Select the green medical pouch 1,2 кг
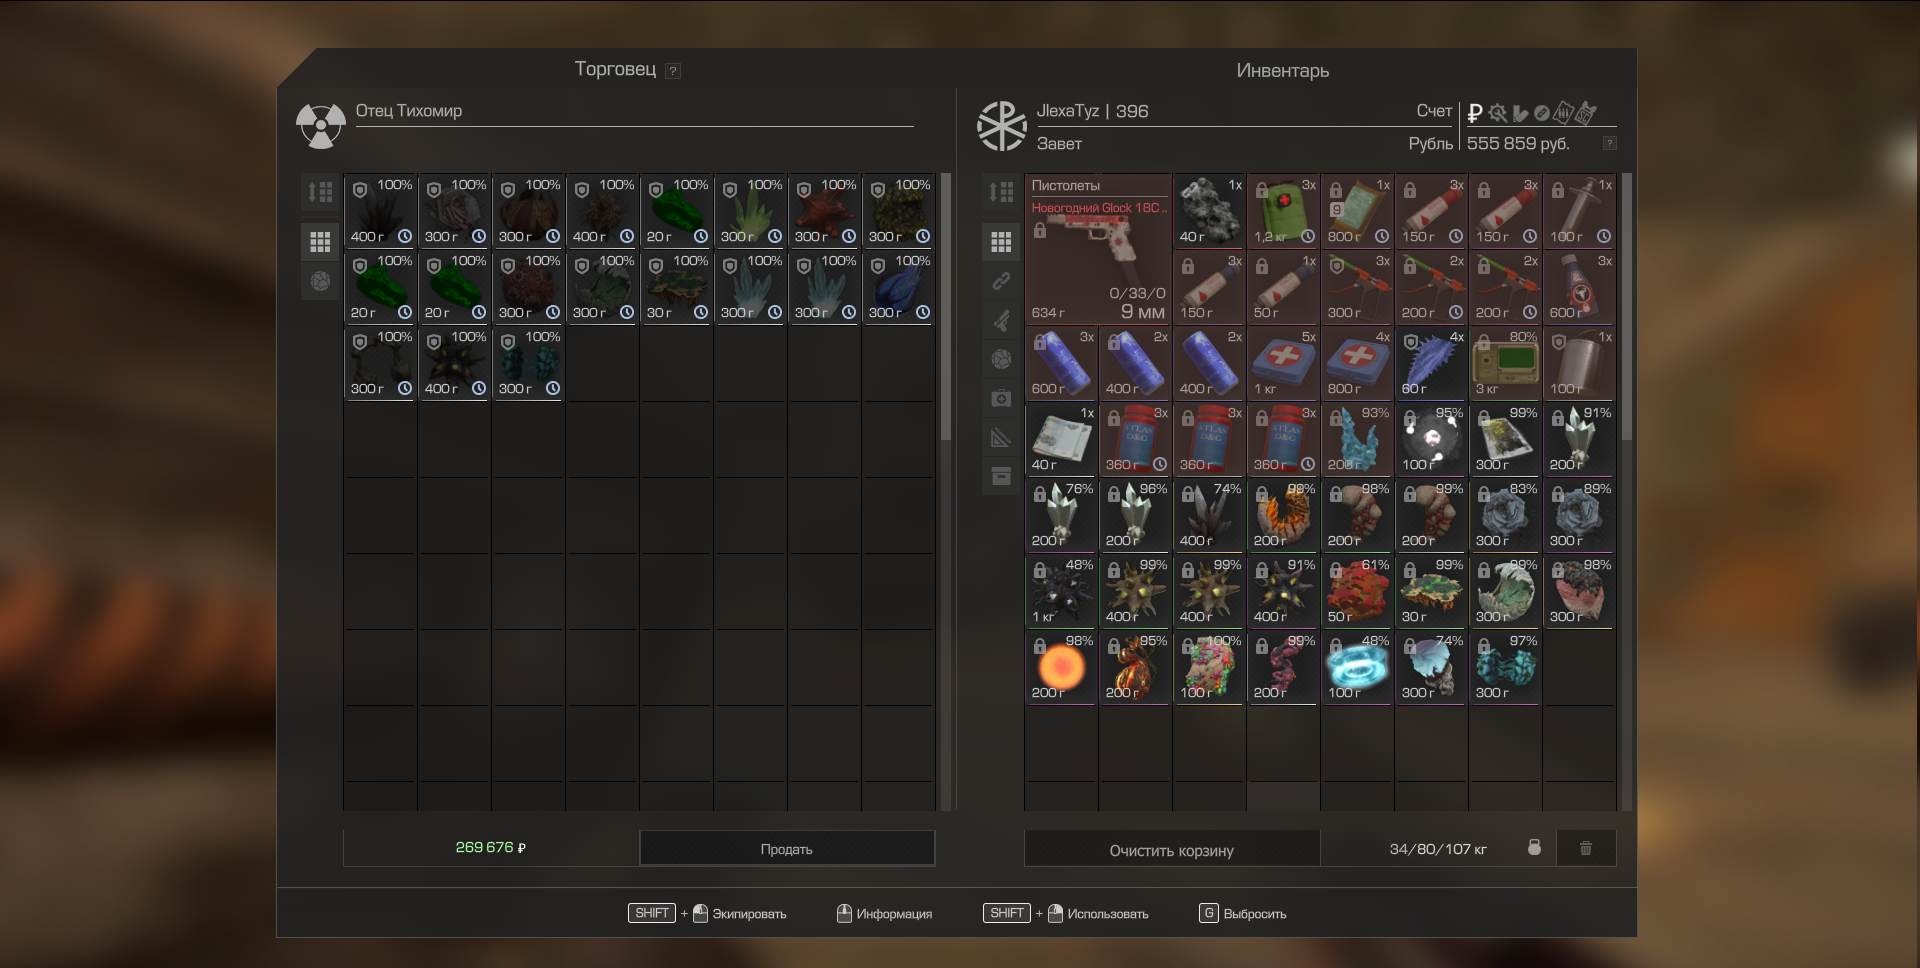The width and height of the screenshot is (1920, 968). 1283,211
